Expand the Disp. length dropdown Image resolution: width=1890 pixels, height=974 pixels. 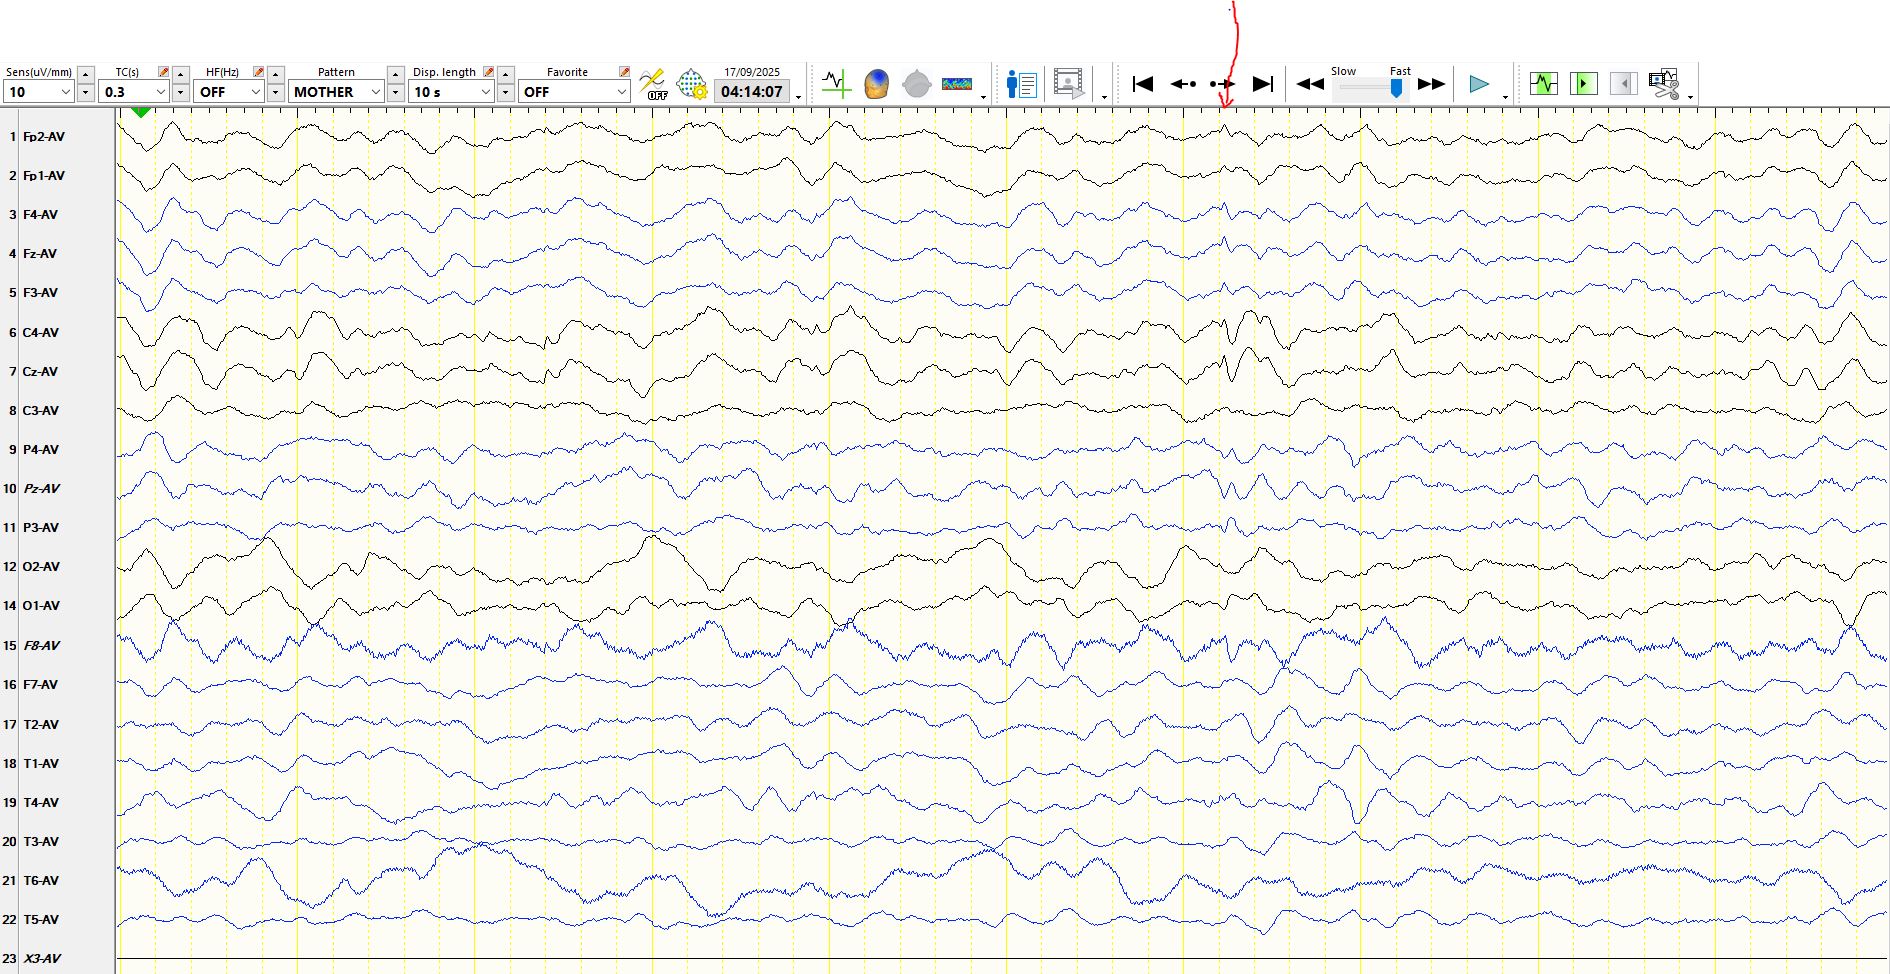(486, 92)
